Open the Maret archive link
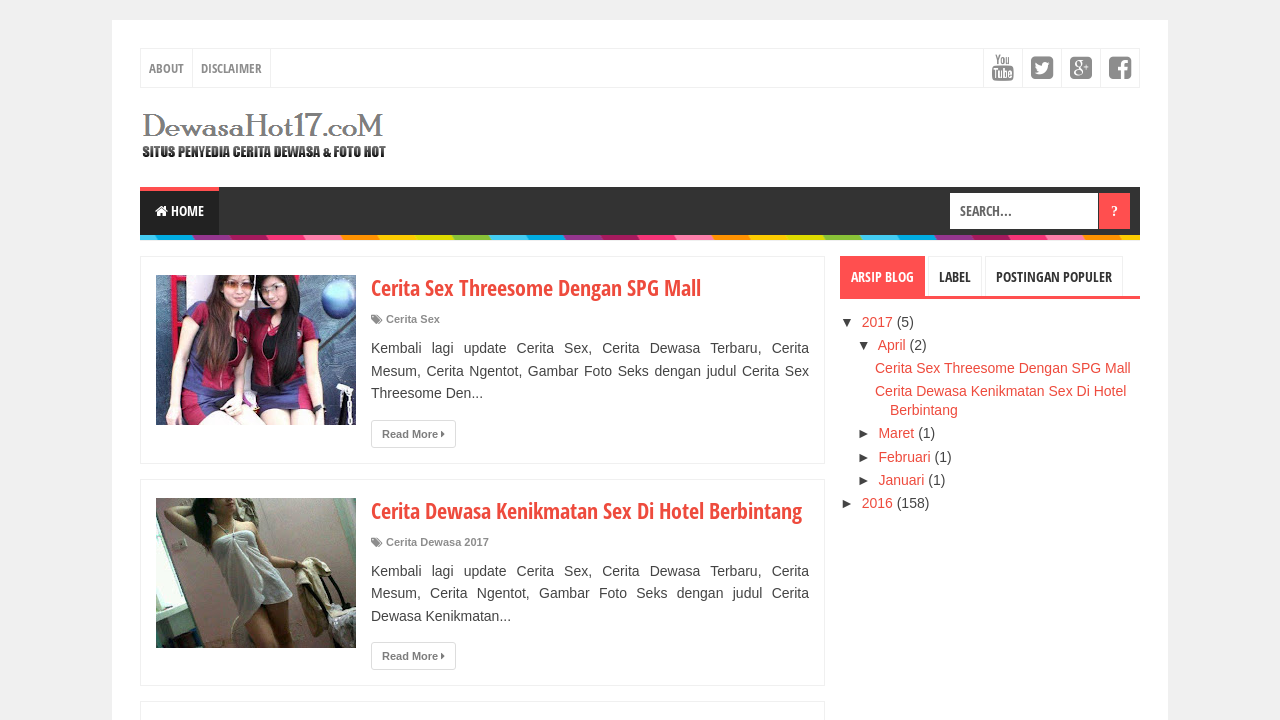 [x=896, y=433]
